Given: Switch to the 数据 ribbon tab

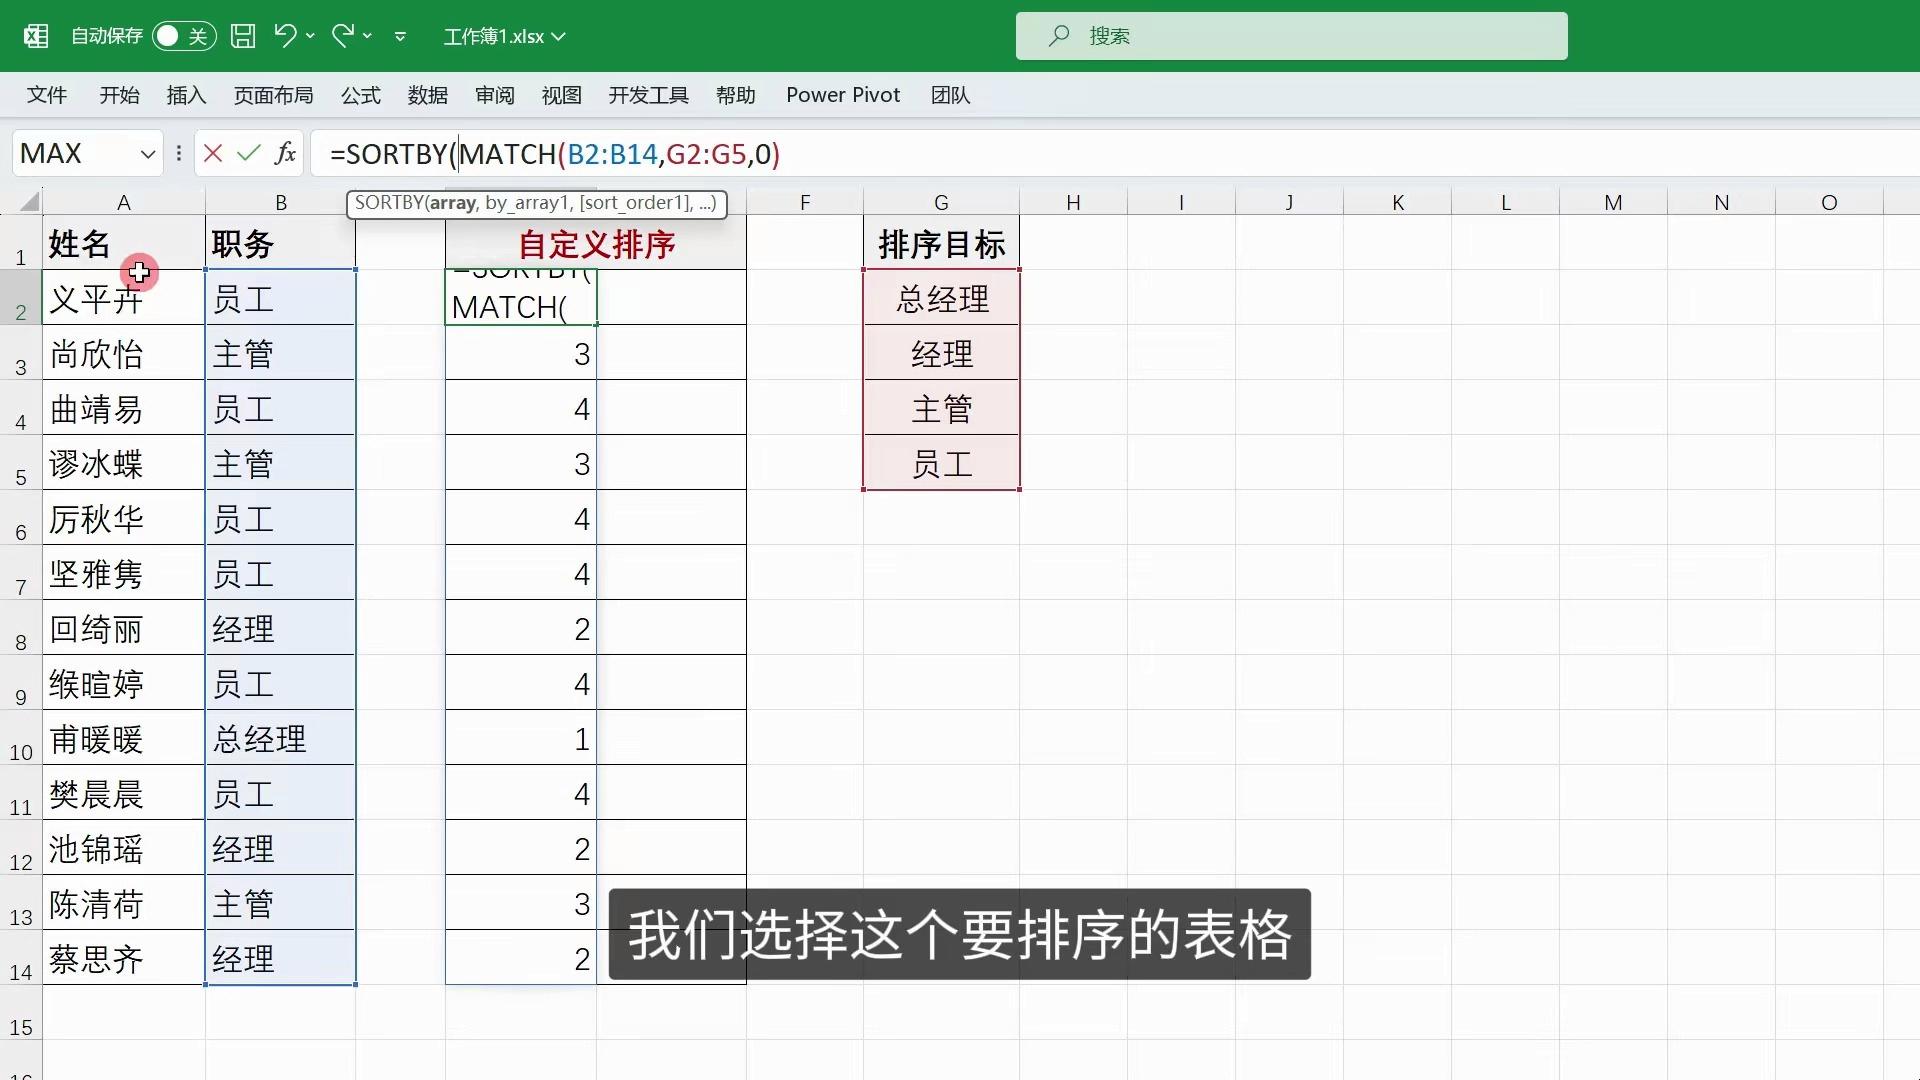Looking at the screenshot, I should tap(428, 95).
